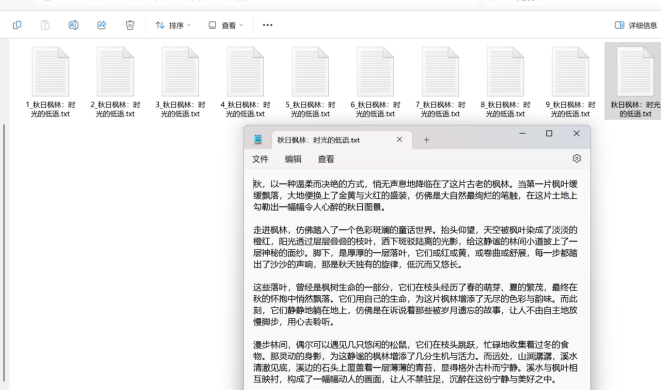Select file 8_秋日枫林：时光的低语.txt
Image resolution: width=662 pixels, height=390 pixels.
tap(505, 82)
